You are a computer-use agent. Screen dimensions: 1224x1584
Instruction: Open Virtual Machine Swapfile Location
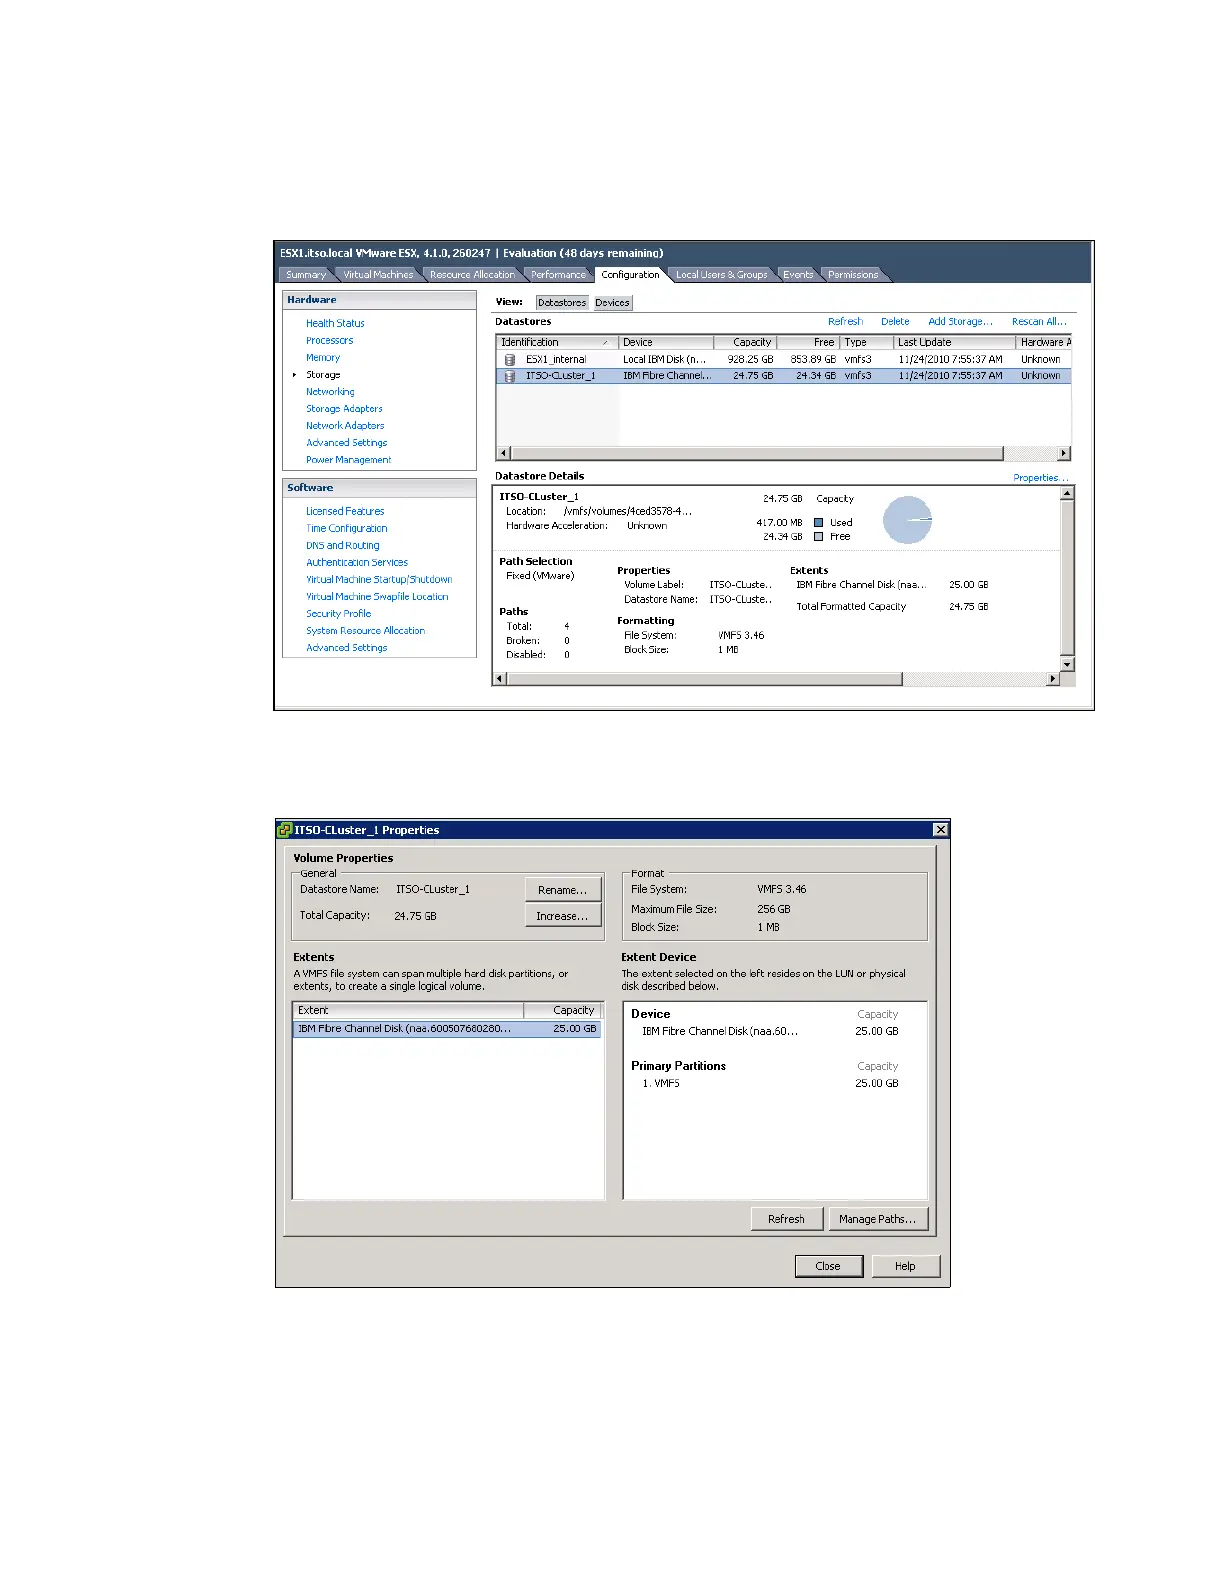377,596
